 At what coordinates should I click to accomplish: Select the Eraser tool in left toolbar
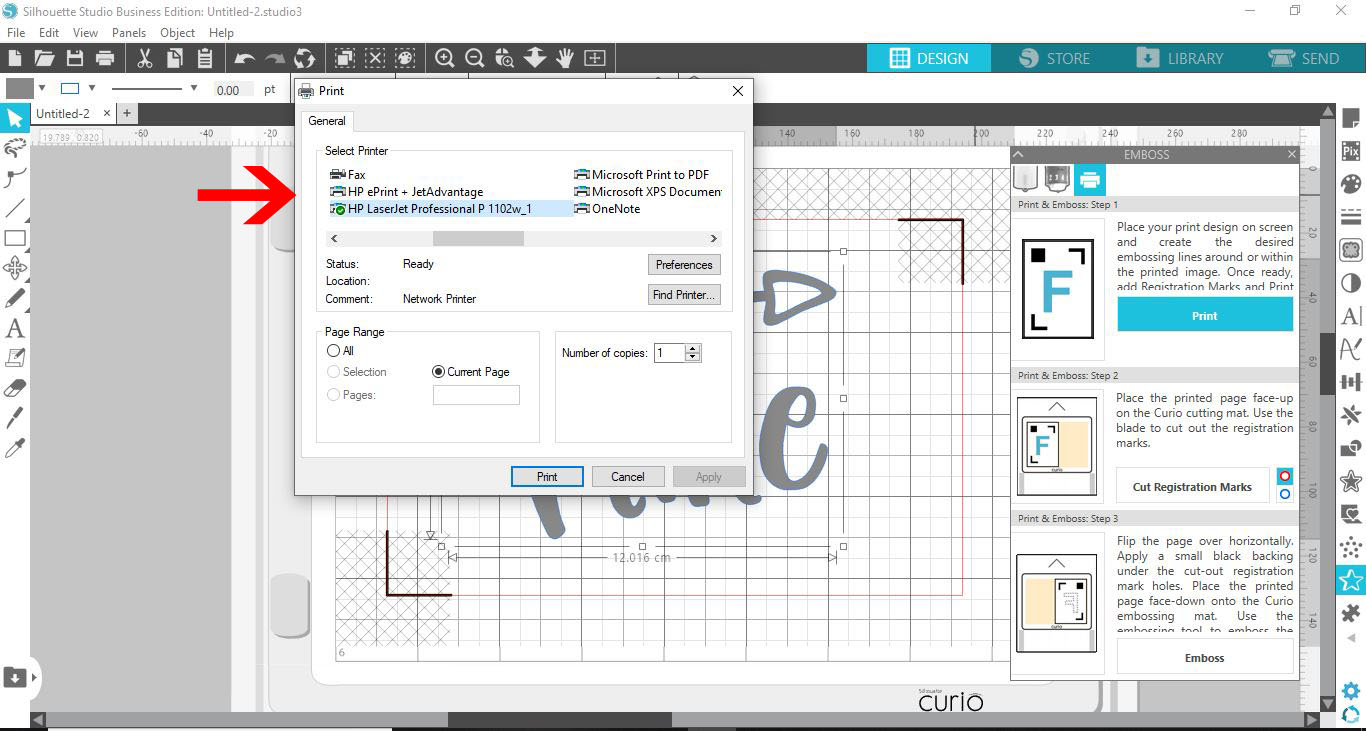[15, 388]
